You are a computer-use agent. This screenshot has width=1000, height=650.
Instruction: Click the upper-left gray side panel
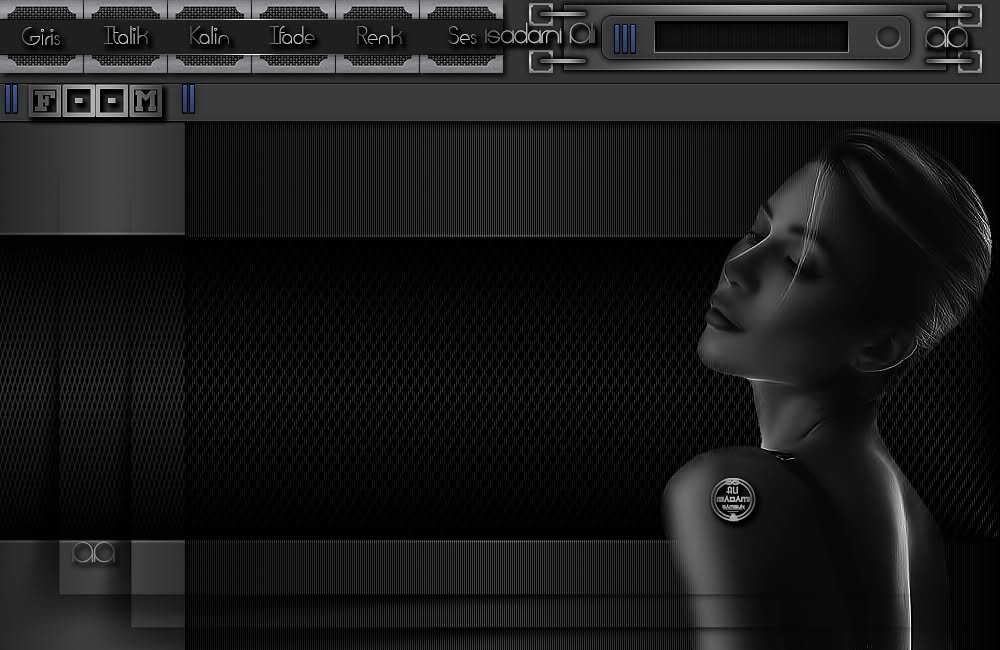[92, 179]
